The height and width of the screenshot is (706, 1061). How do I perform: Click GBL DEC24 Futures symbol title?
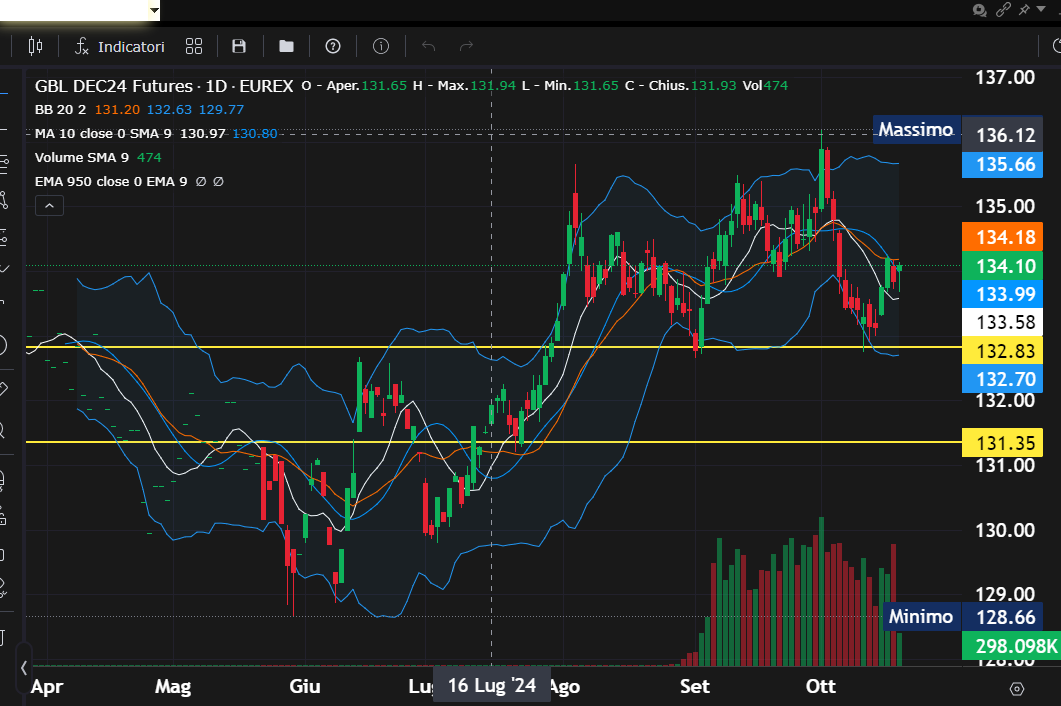(164, 86)
